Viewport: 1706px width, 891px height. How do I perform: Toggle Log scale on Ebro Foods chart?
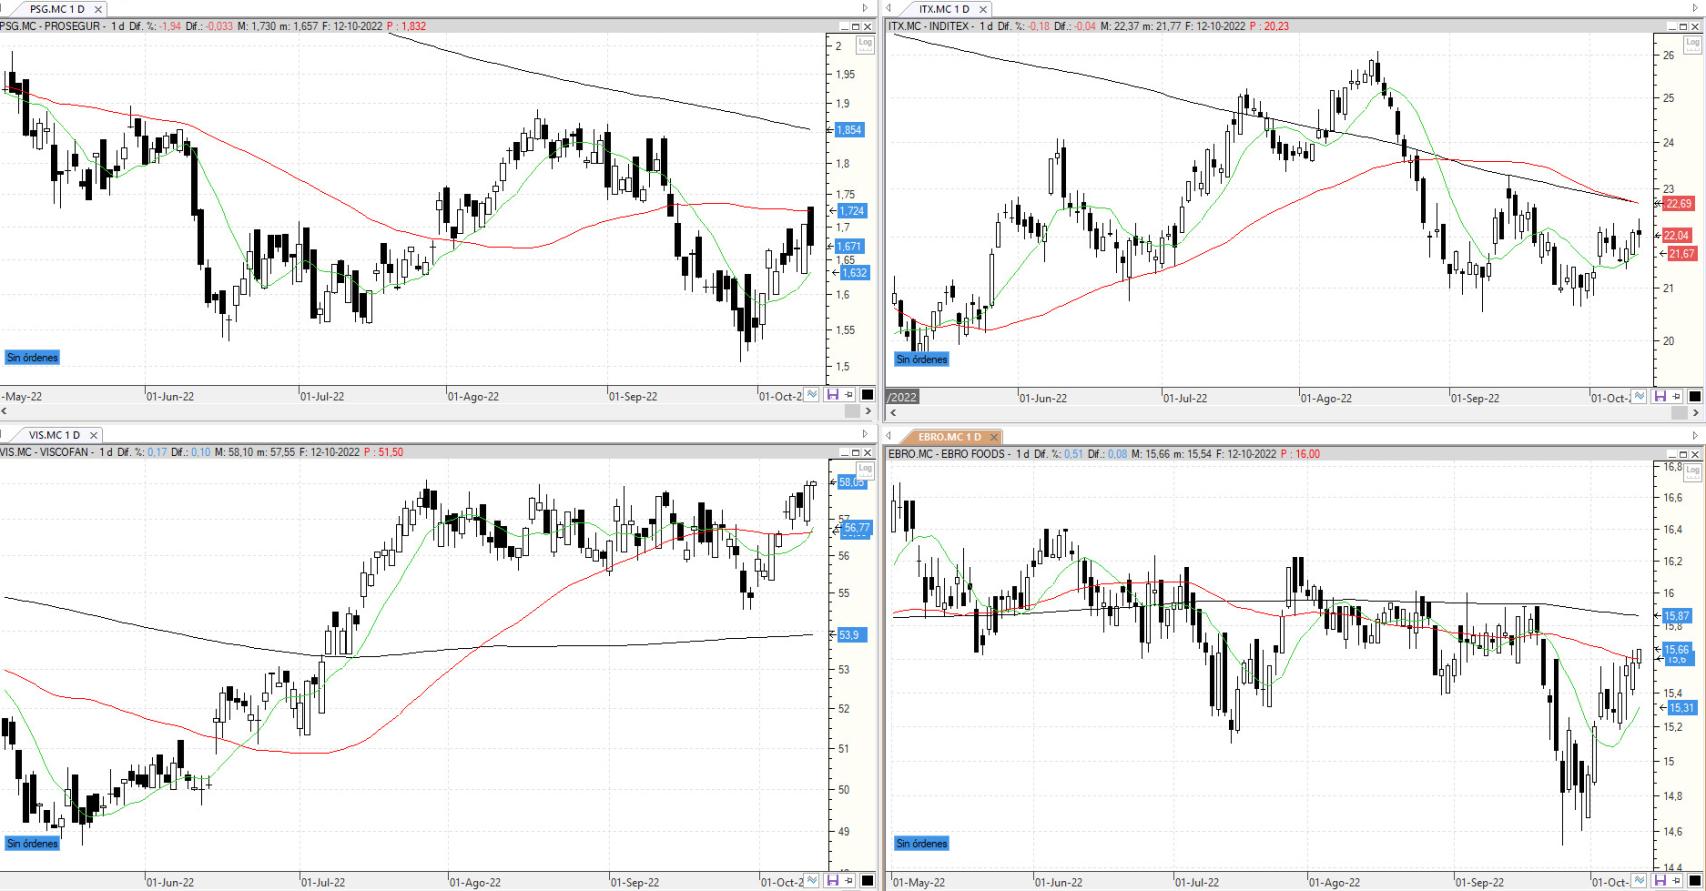[x=1692, y=470]
